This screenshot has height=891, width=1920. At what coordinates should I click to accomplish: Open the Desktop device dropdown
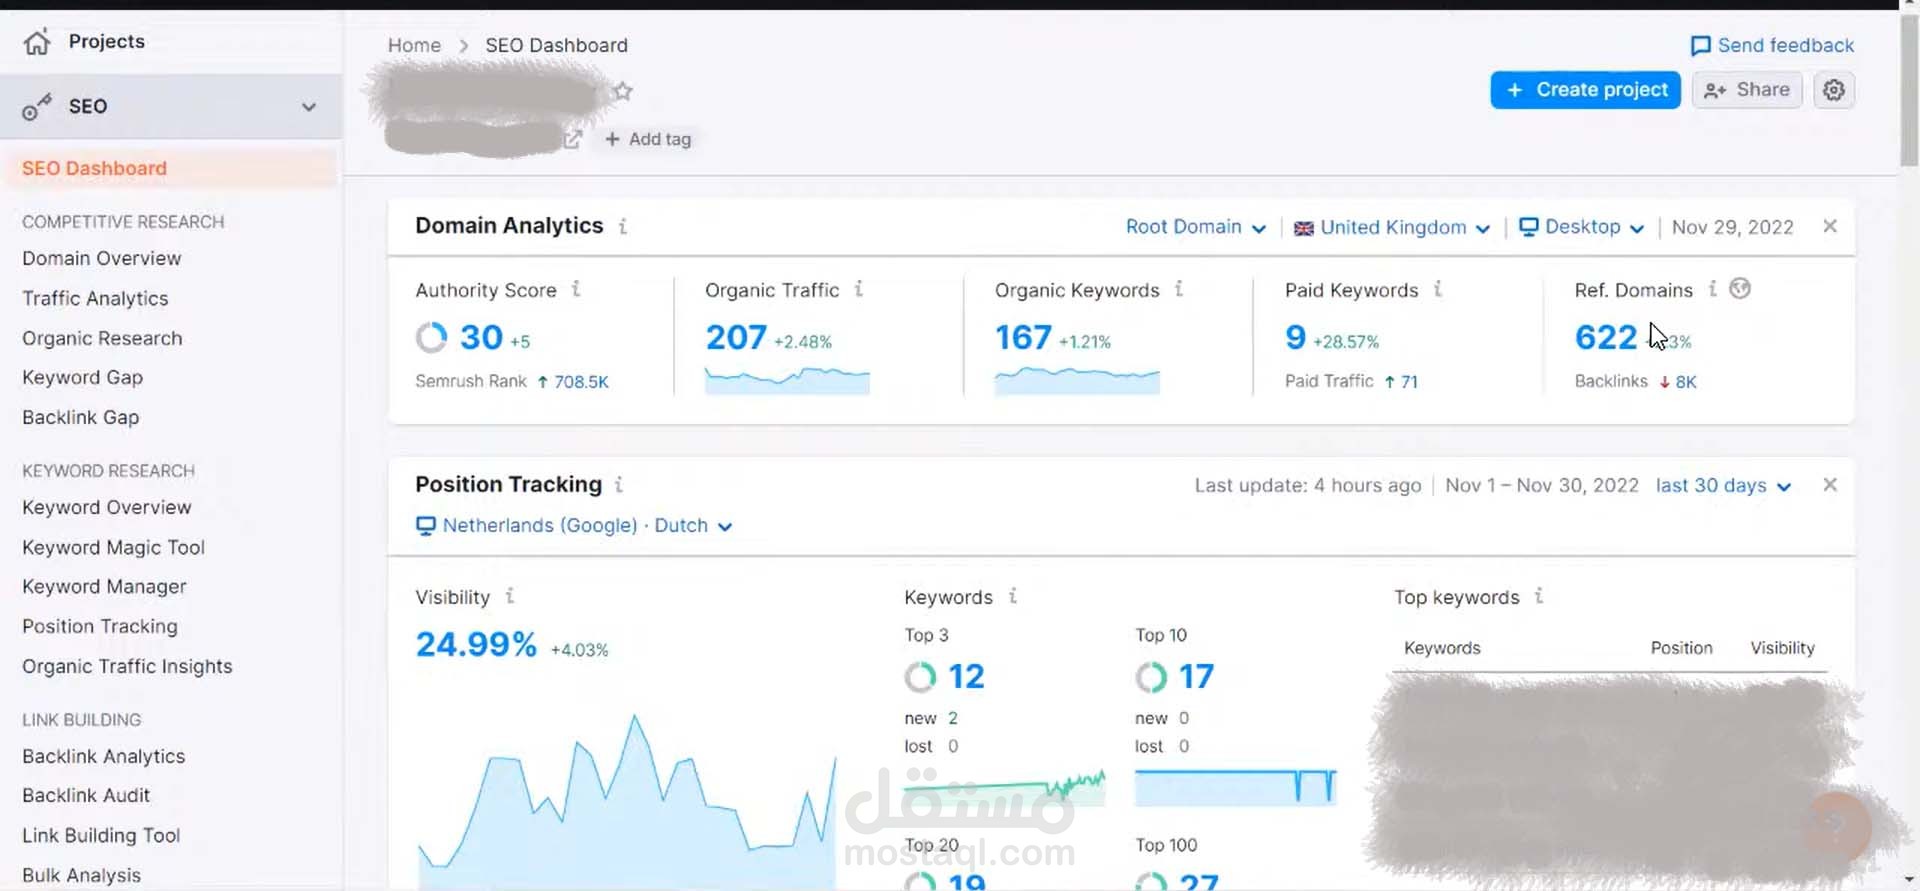(1582, 227)
